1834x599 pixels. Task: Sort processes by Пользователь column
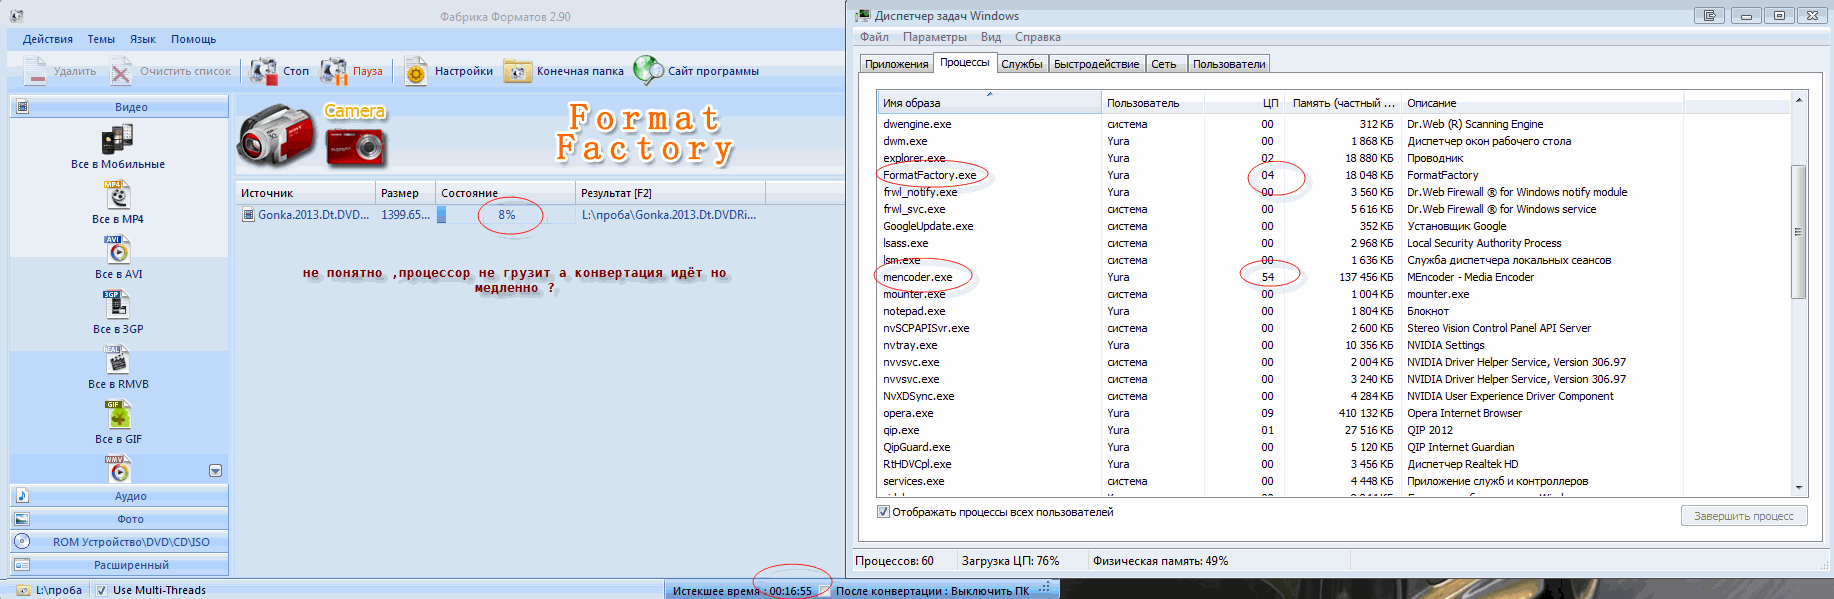point(1152,103)
